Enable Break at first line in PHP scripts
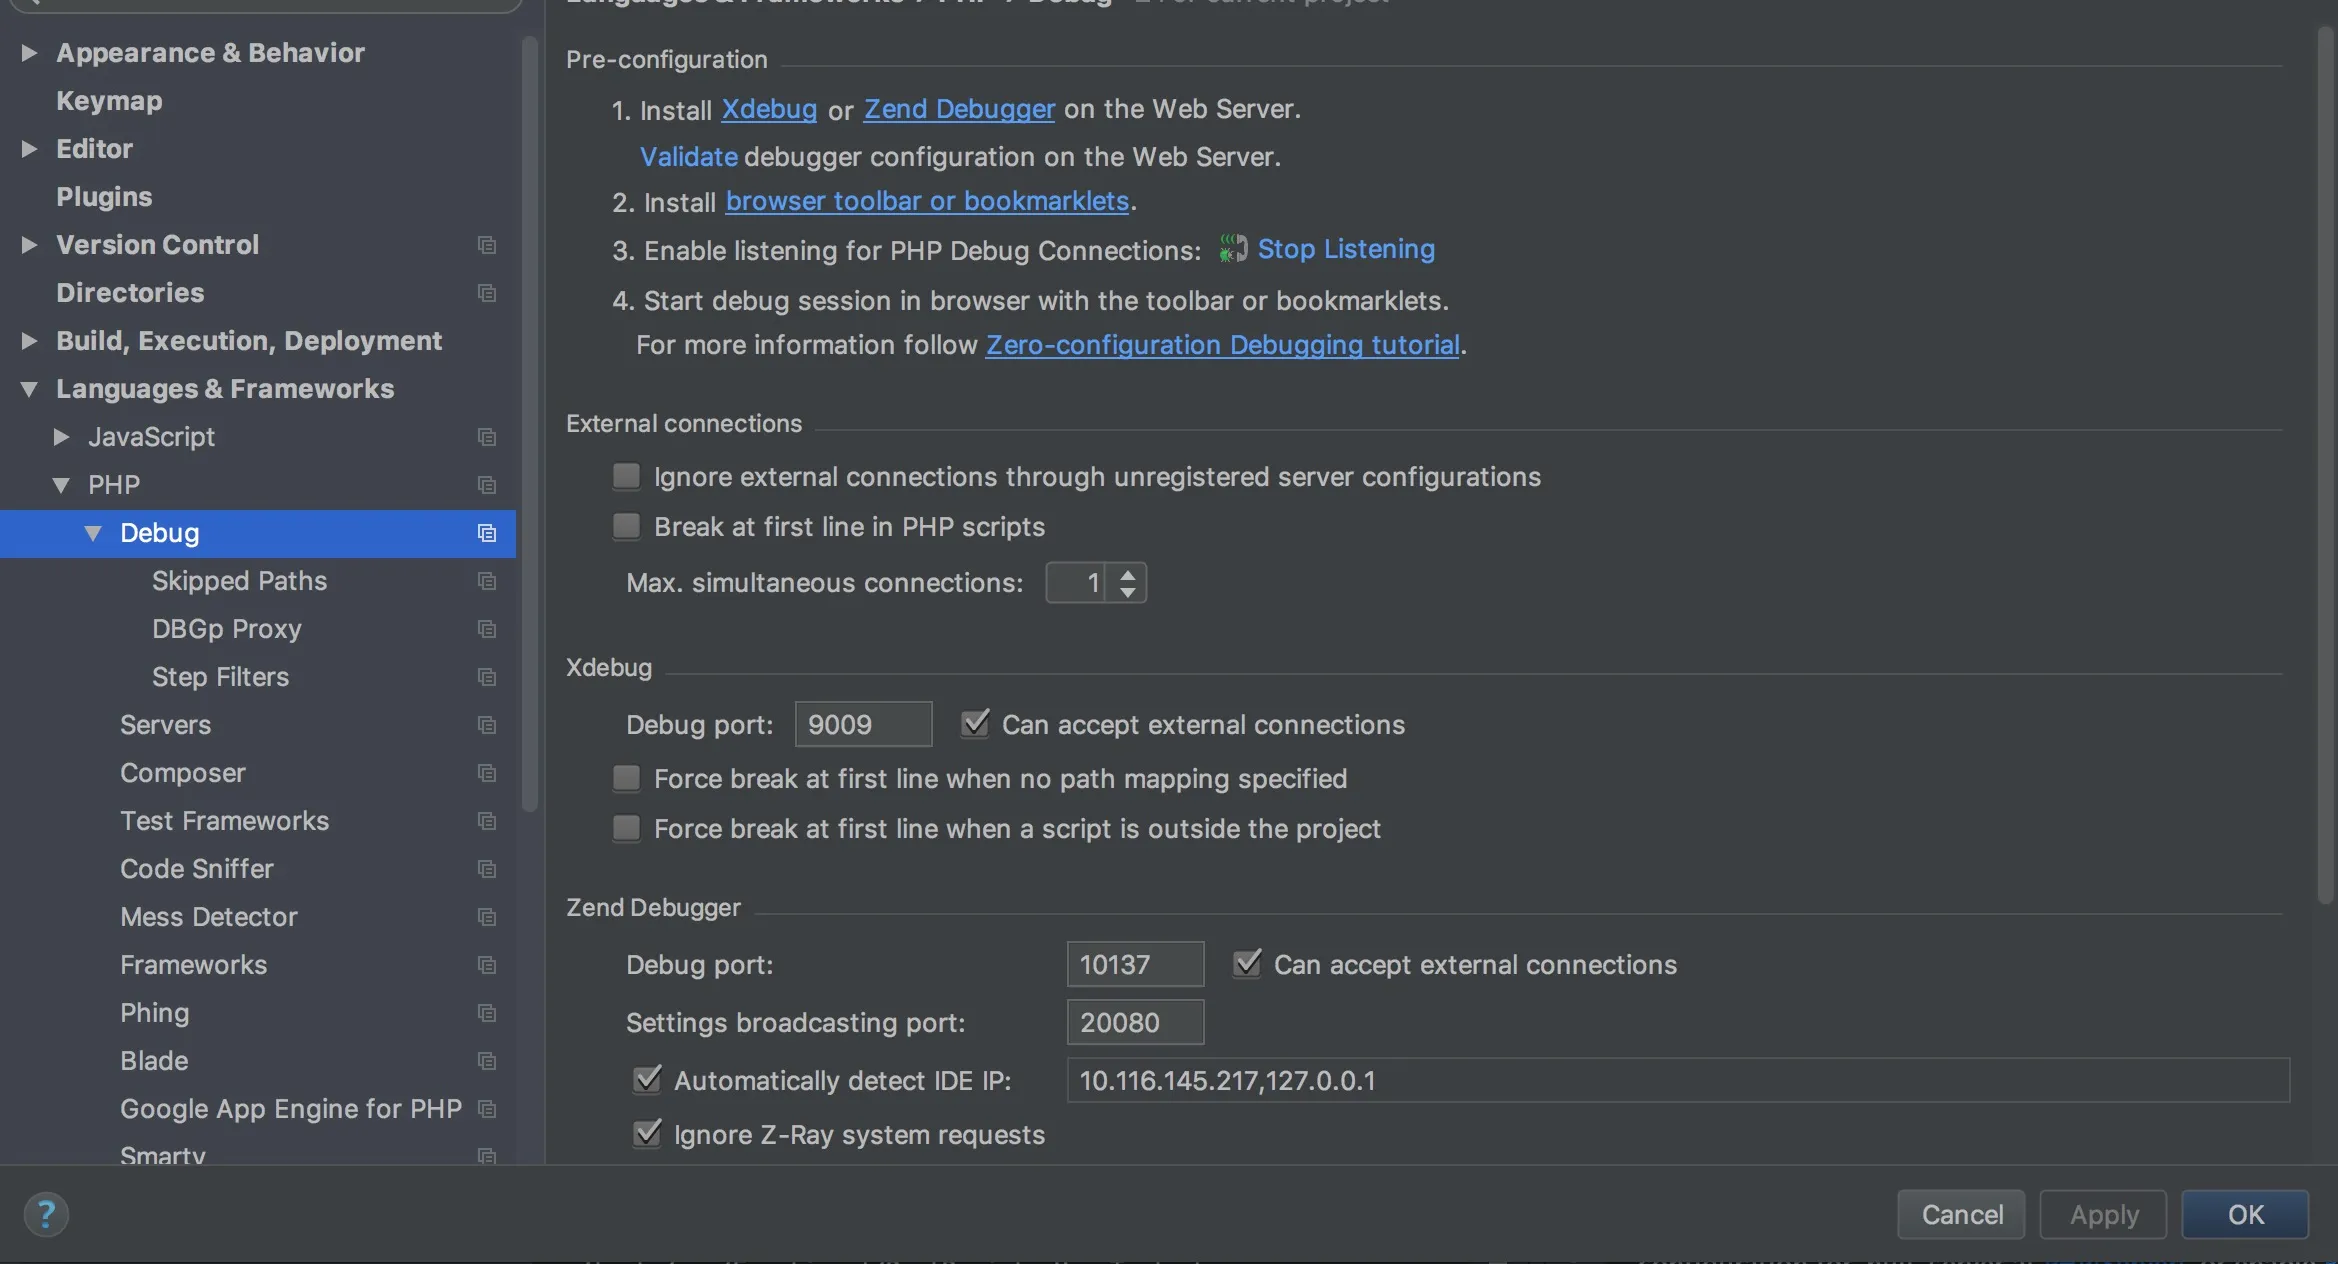Viewport: 2338px width, 1264px height. (627, 526)
